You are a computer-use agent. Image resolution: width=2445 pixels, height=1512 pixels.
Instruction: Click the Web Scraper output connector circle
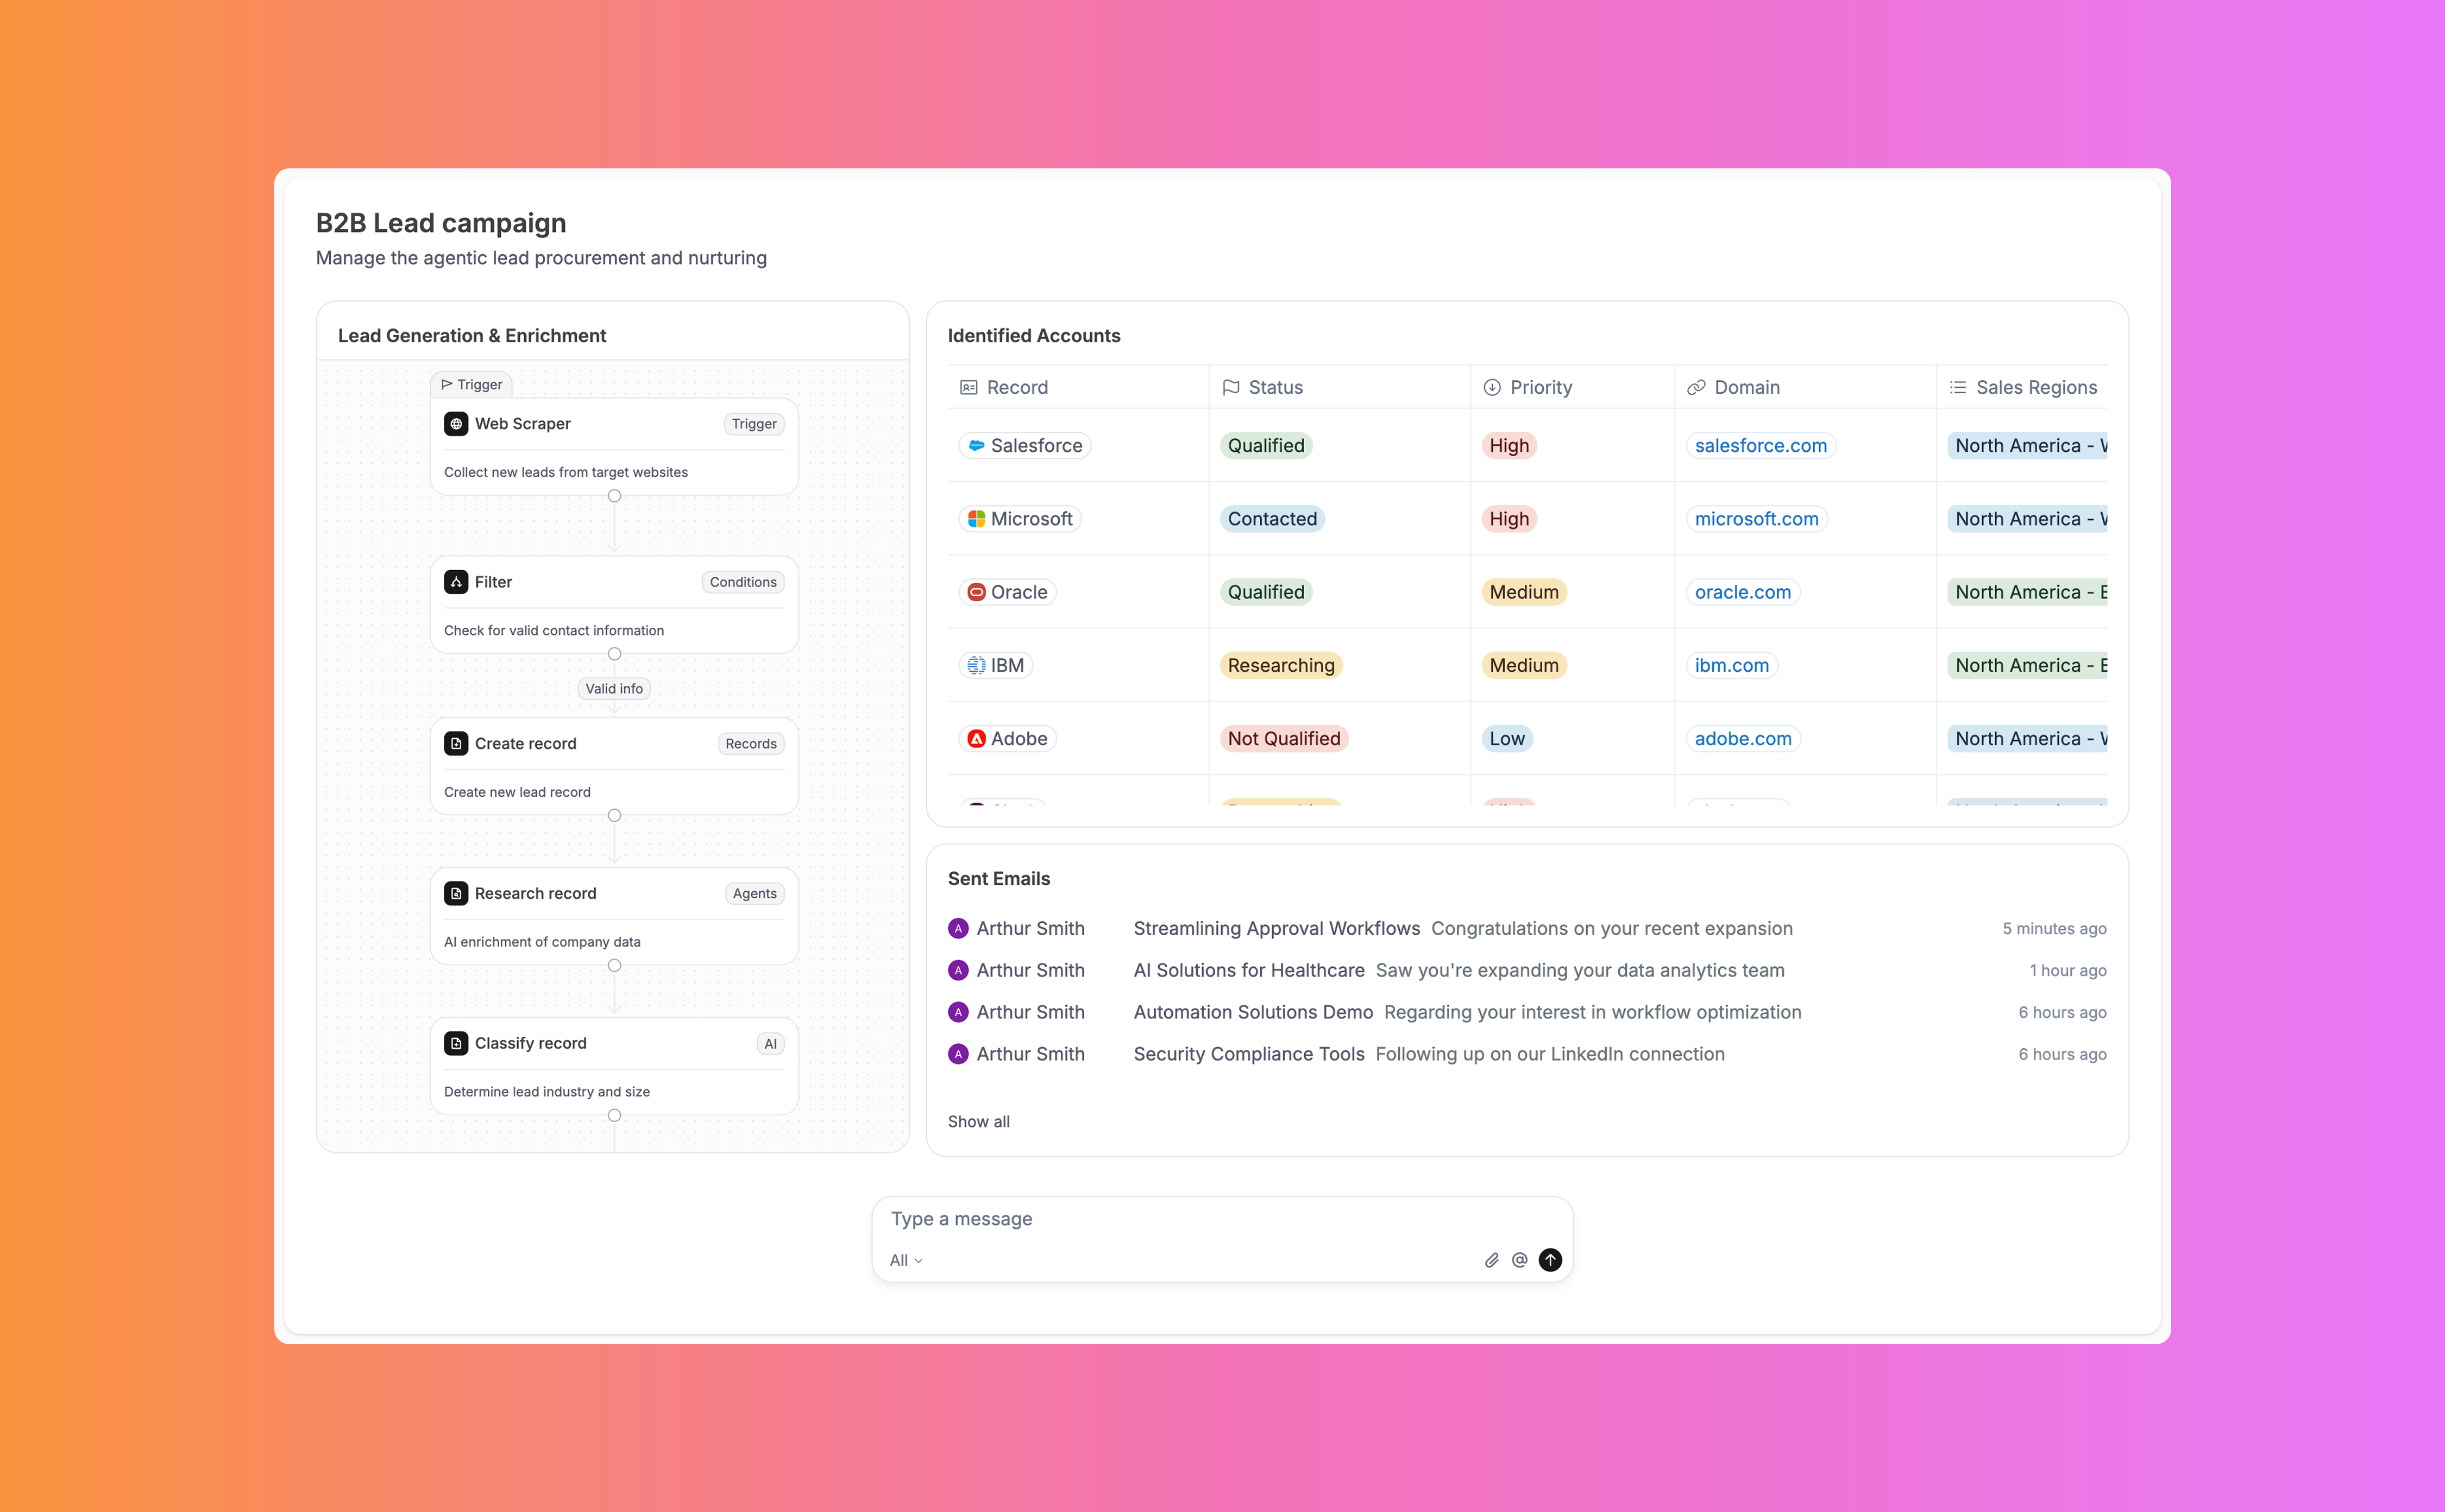[x=614, y=496]
